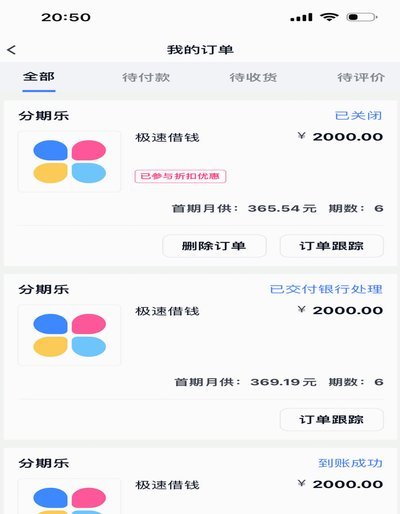Tap the battery icon in status bar
The width and height of the screenshot is (400, 514).
pos(362,17)
